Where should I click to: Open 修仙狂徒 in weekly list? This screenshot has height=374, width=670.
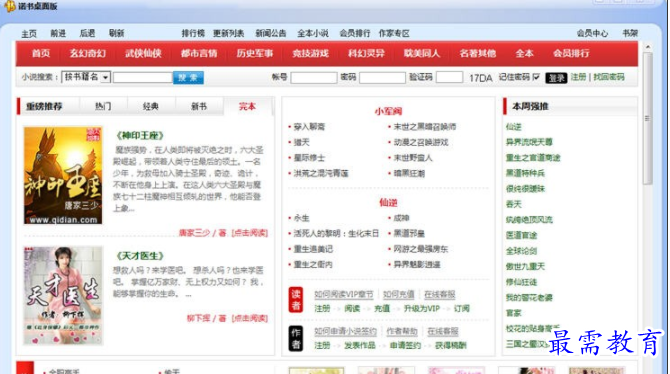(521, 282)
